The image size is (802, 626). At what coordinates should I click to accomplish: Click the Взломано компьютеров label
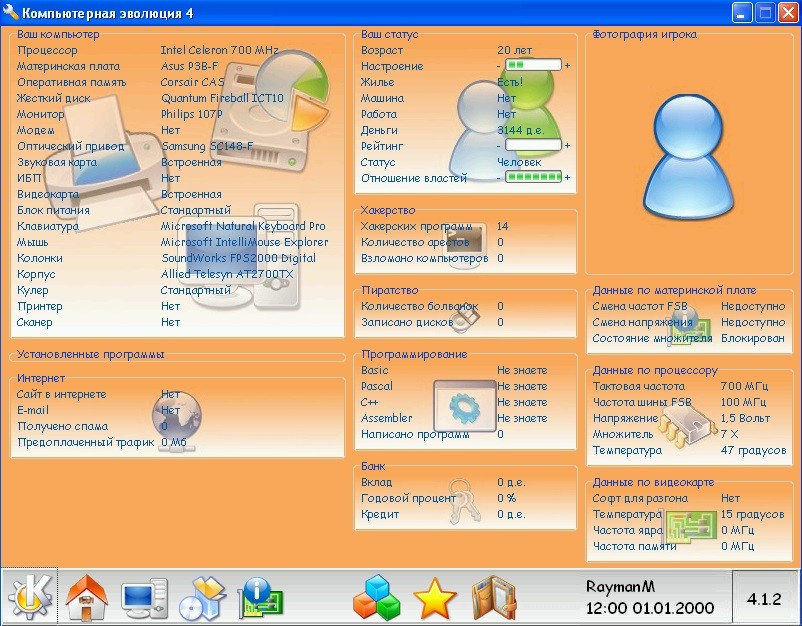pos(425,258)
